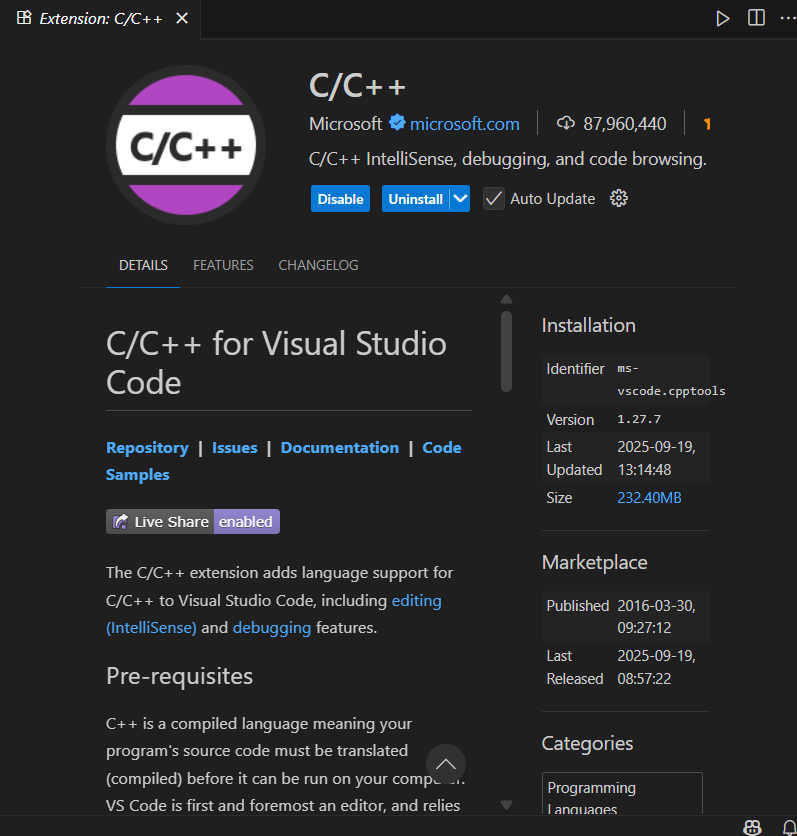The width and height of the screenshot is (797, 836).
Task: Switch to the Features tab
Action: 223,265
